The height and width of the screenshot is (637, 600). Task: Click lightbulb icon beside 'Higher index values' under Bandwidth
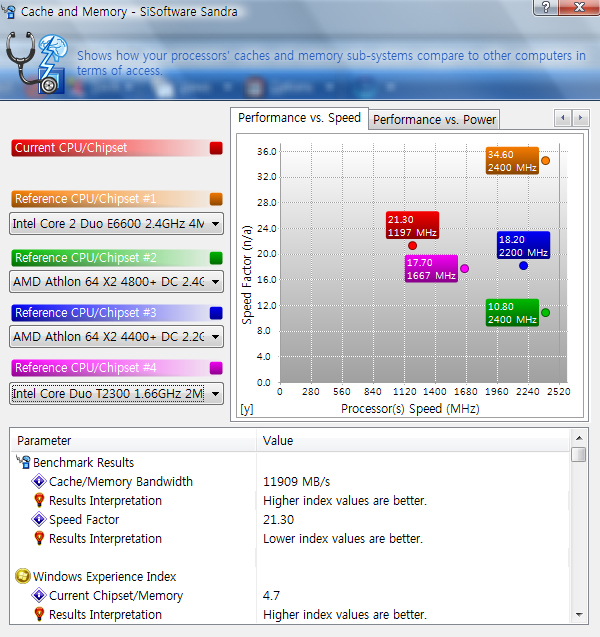coord(39,500)
